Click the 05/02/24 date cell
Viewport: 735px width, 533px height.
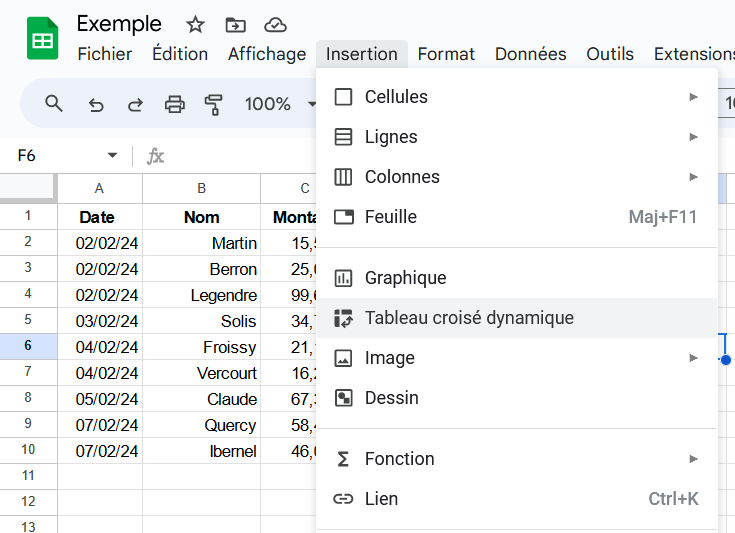100,399
